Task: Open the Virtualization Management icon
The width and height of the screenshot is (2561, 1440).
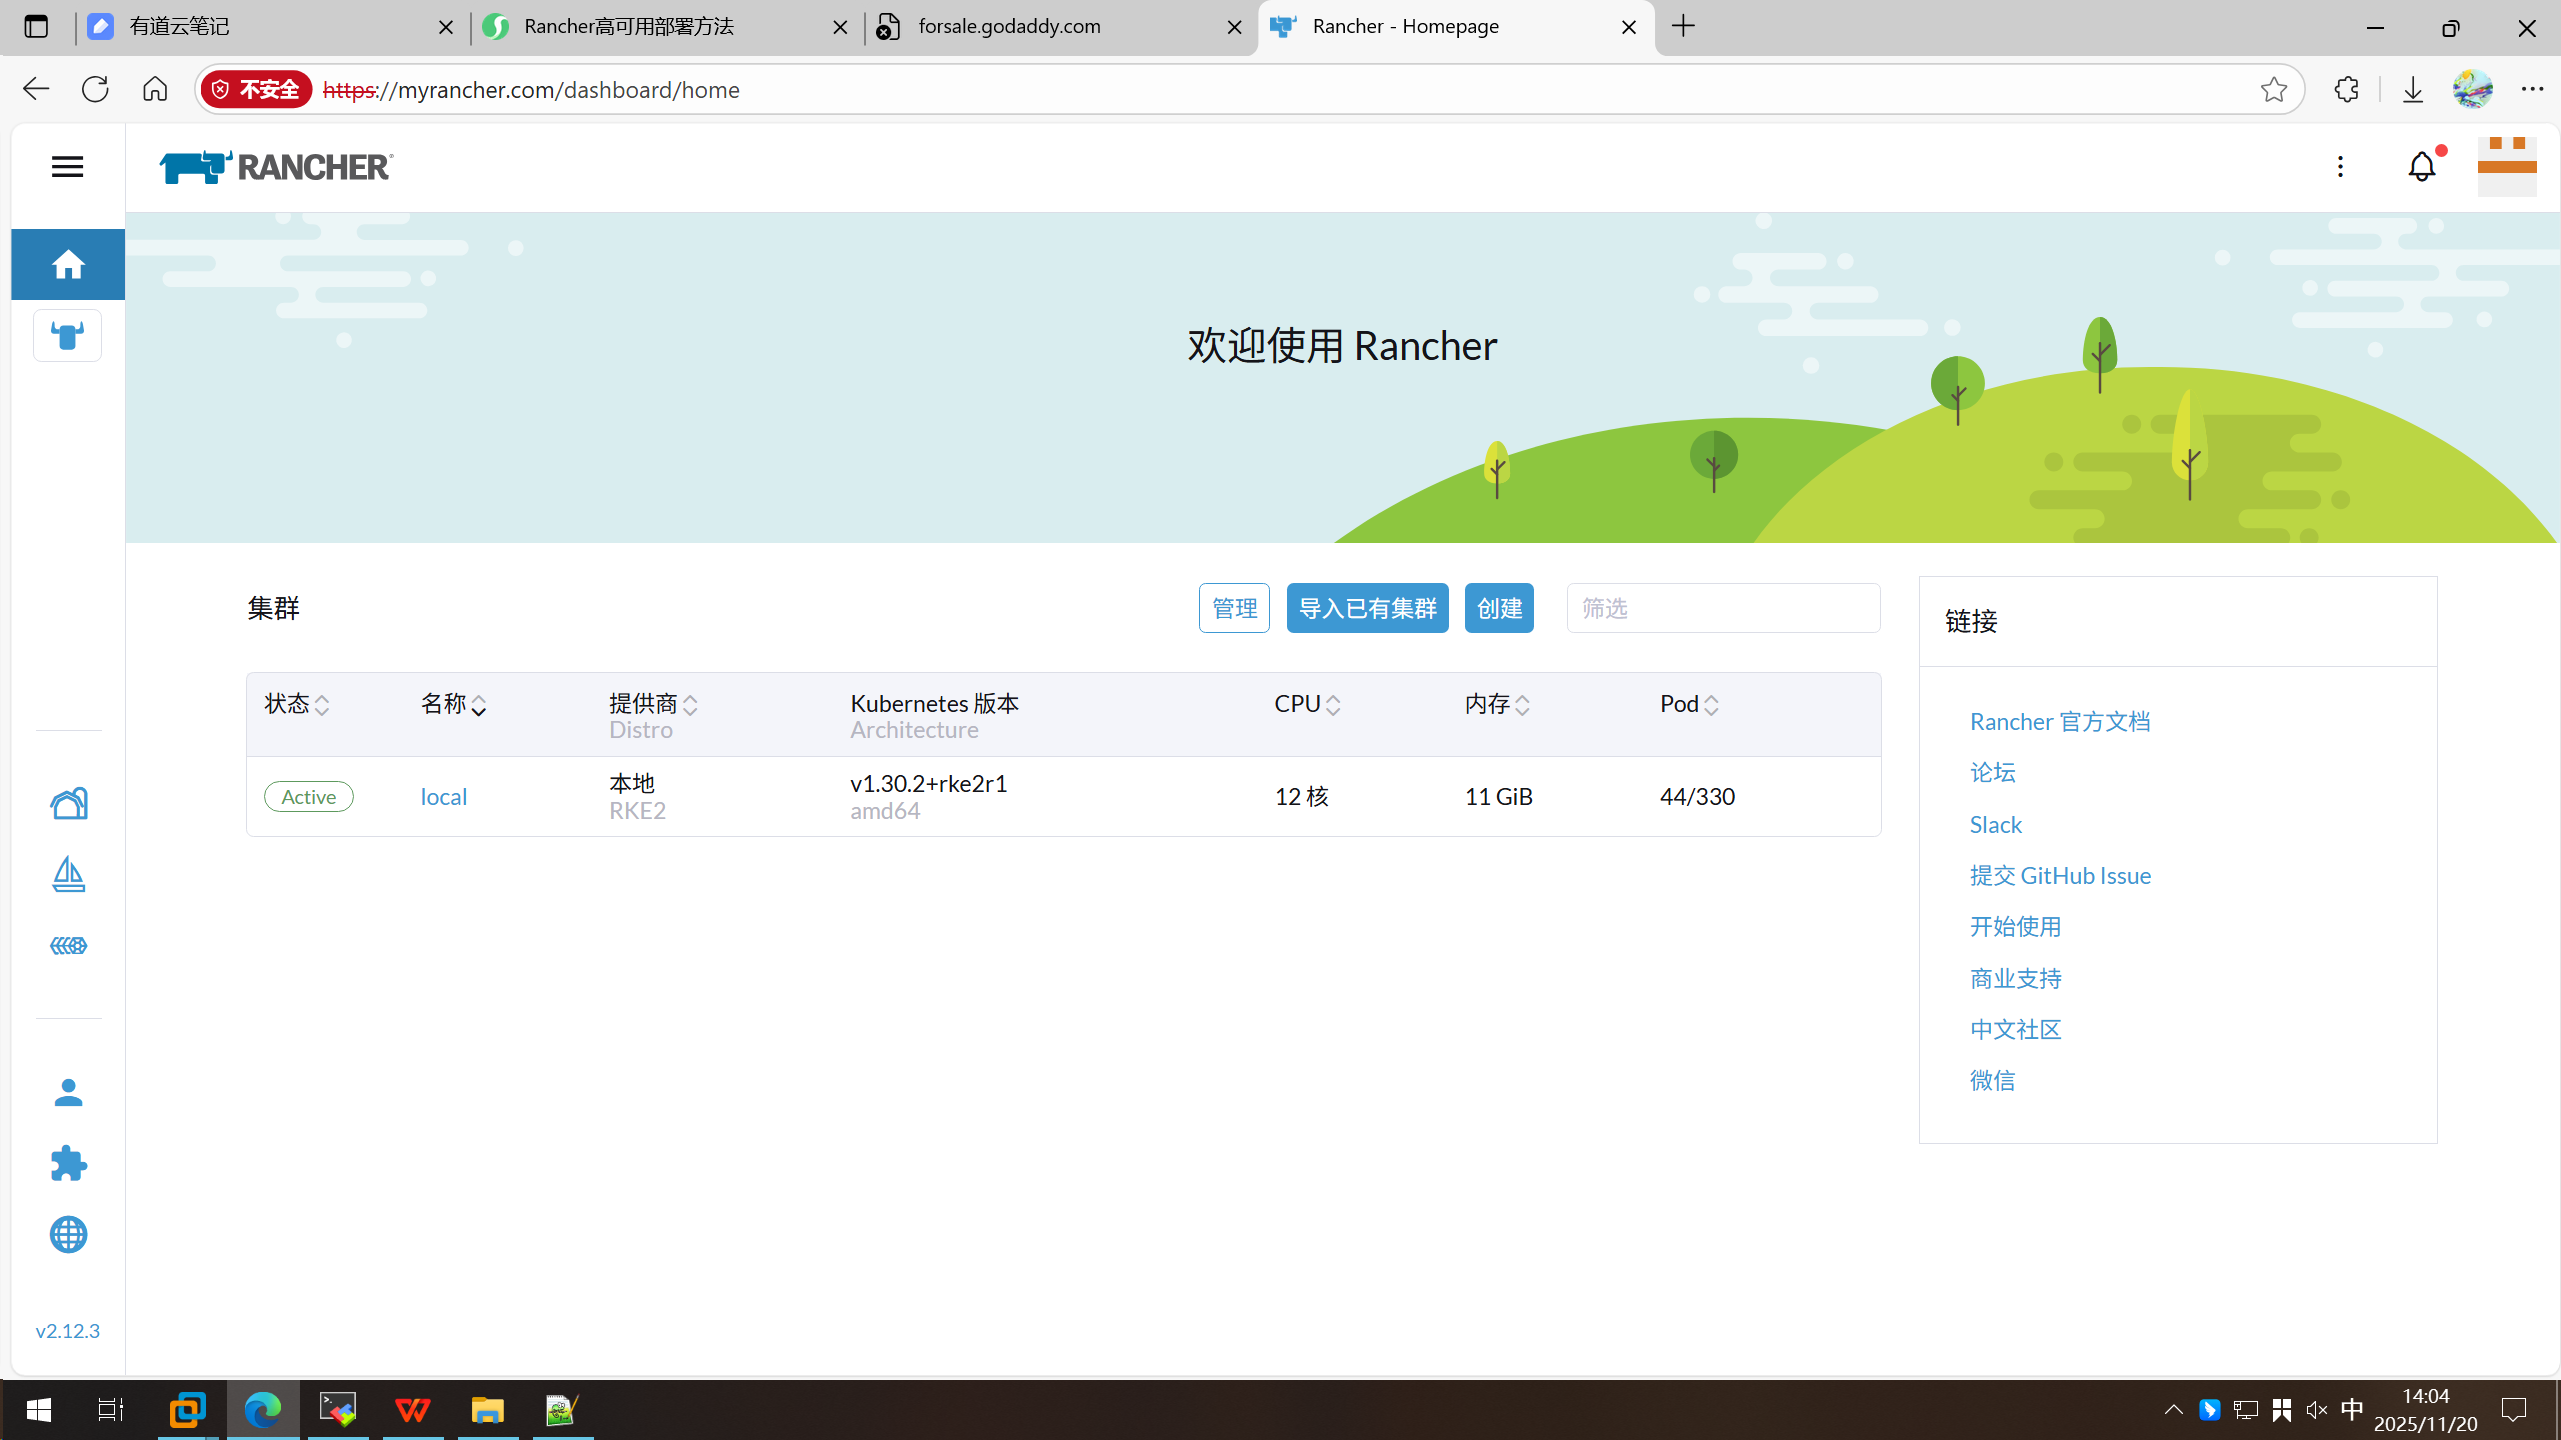Action: tap(68, 945)
